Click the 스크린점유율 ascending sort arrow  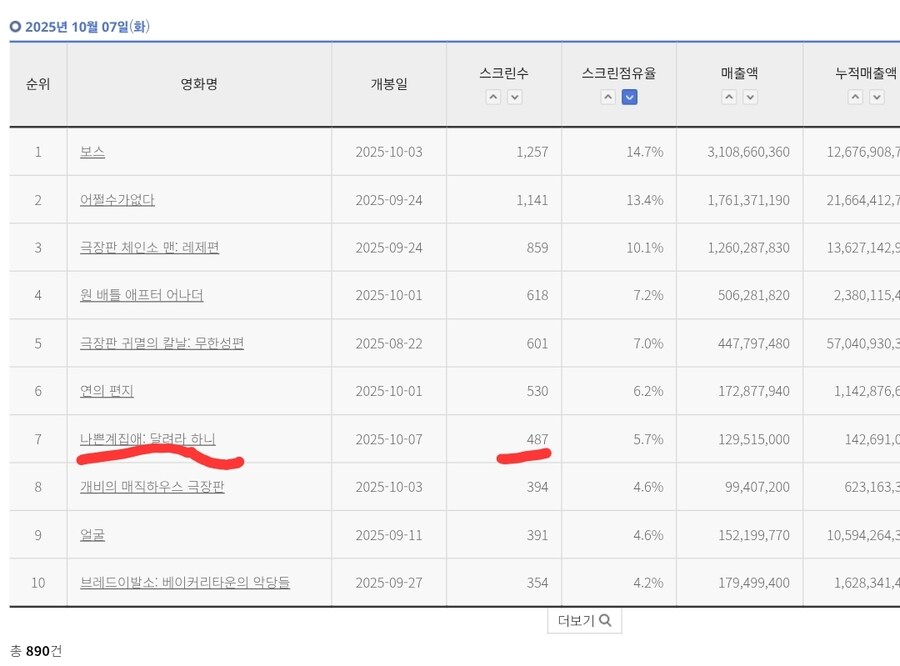(x=608, y=97)
